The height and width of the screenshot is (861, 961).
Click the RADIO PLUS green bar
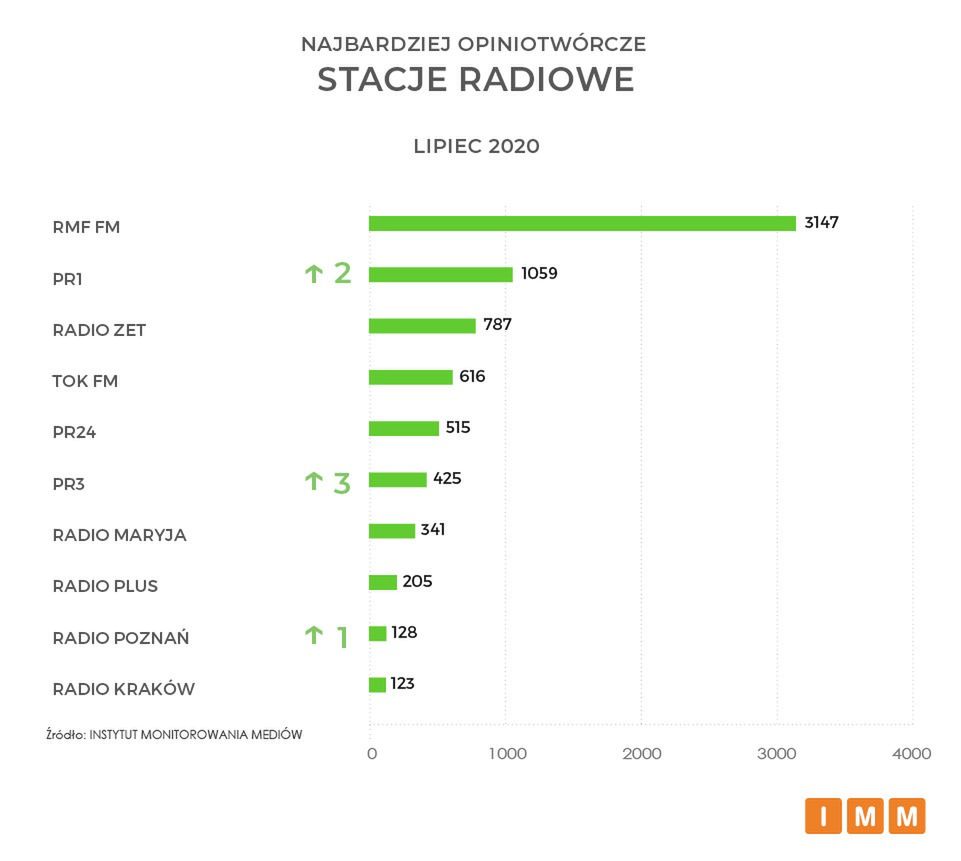point(383,582)
